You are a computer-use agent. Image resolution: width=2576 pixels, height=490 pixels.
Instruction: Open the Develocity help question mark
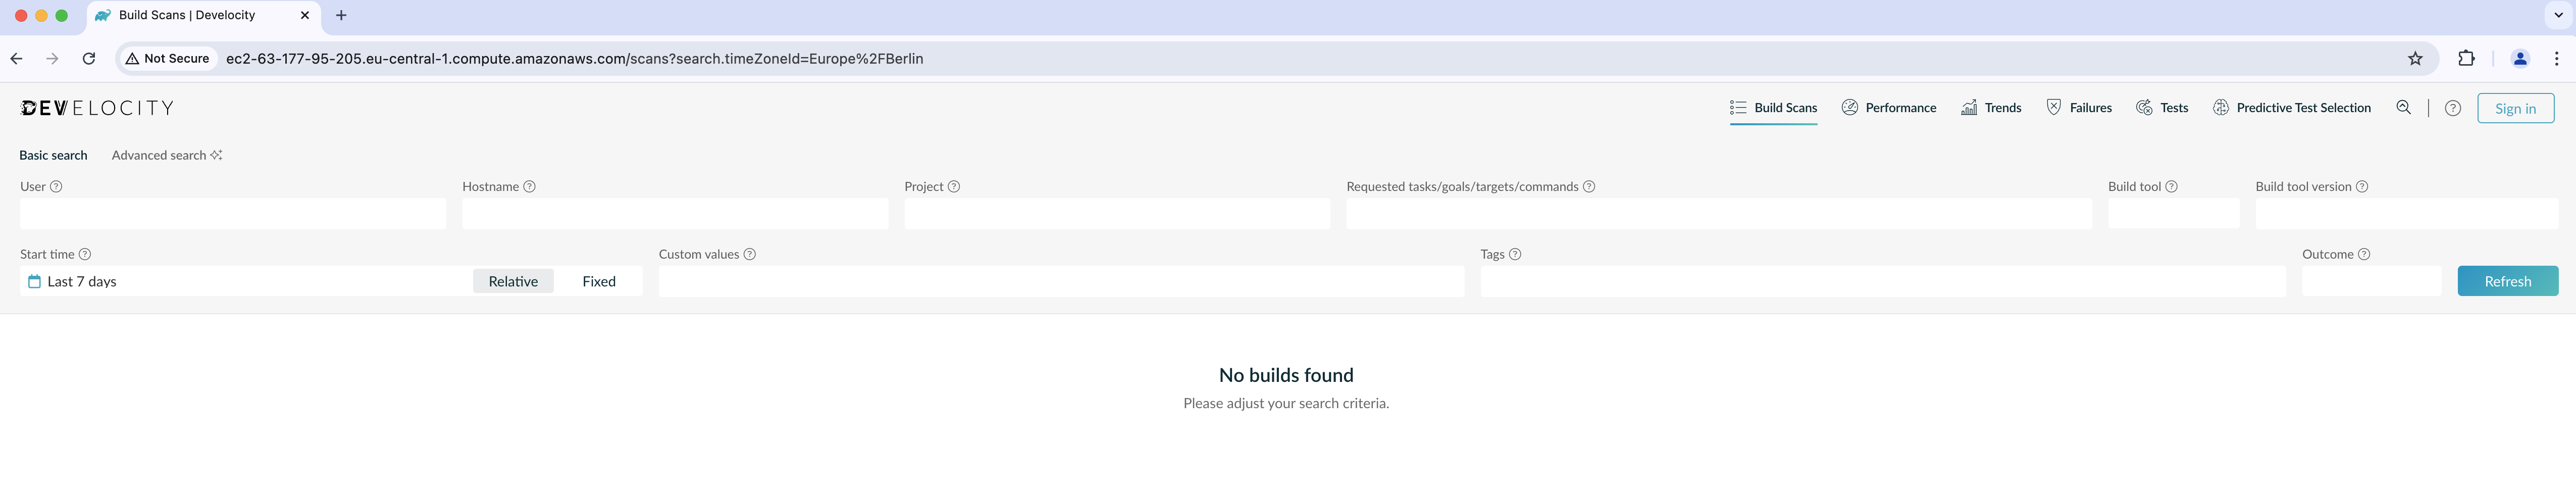click(2453, 107)
